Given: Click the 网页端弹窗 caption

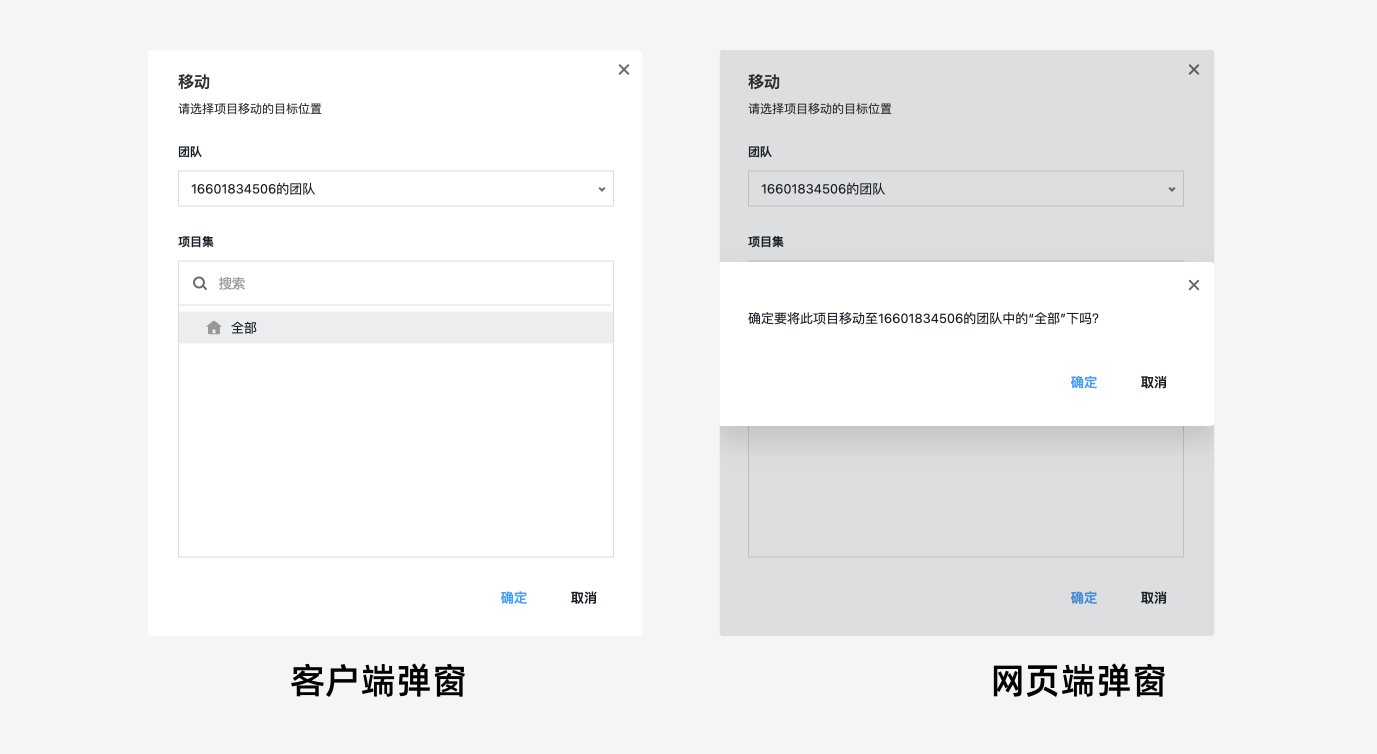Looking at the screenshot, I should (1079, 681).
